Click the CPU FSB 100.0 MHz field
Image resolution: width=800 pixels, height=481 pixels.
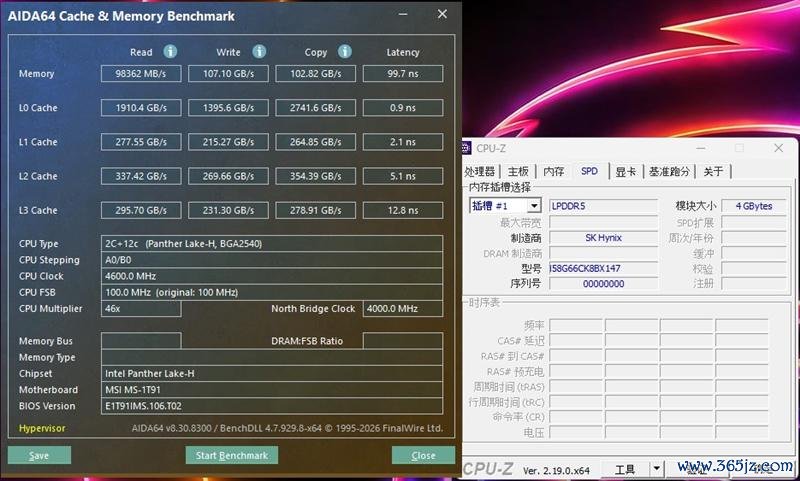pos(272,292)
